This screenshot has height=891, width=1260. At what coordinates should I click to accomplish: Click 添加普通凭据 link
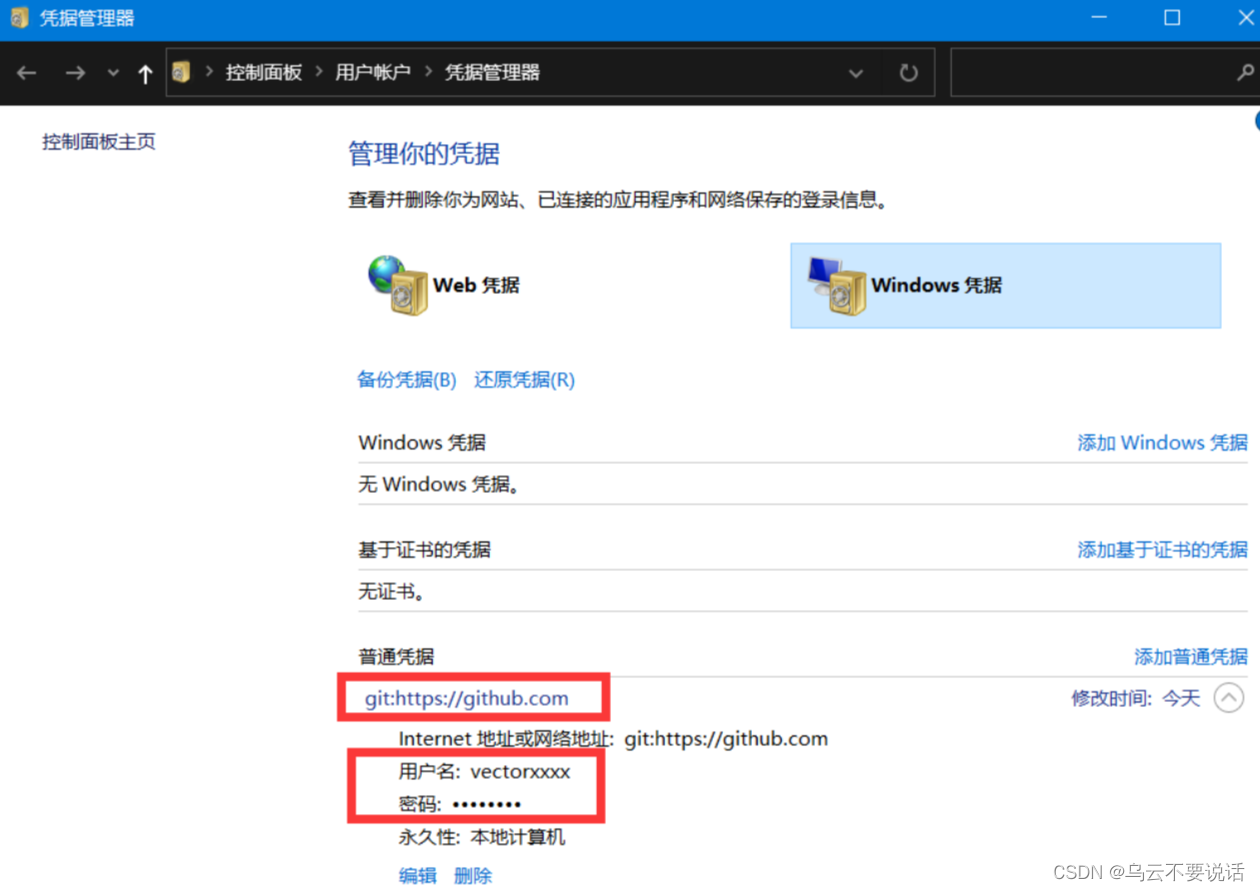1191,657
